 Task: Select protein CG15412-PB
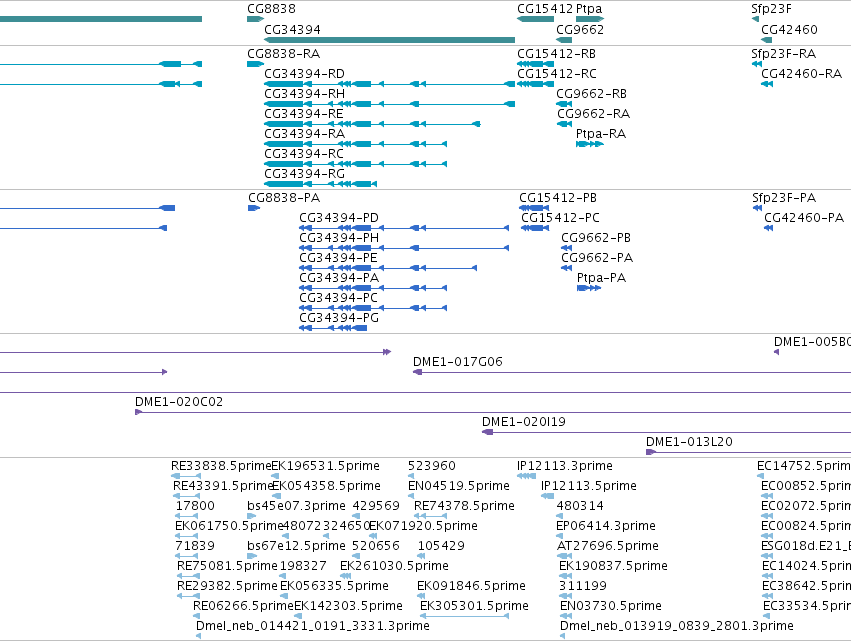coord(558,198)
